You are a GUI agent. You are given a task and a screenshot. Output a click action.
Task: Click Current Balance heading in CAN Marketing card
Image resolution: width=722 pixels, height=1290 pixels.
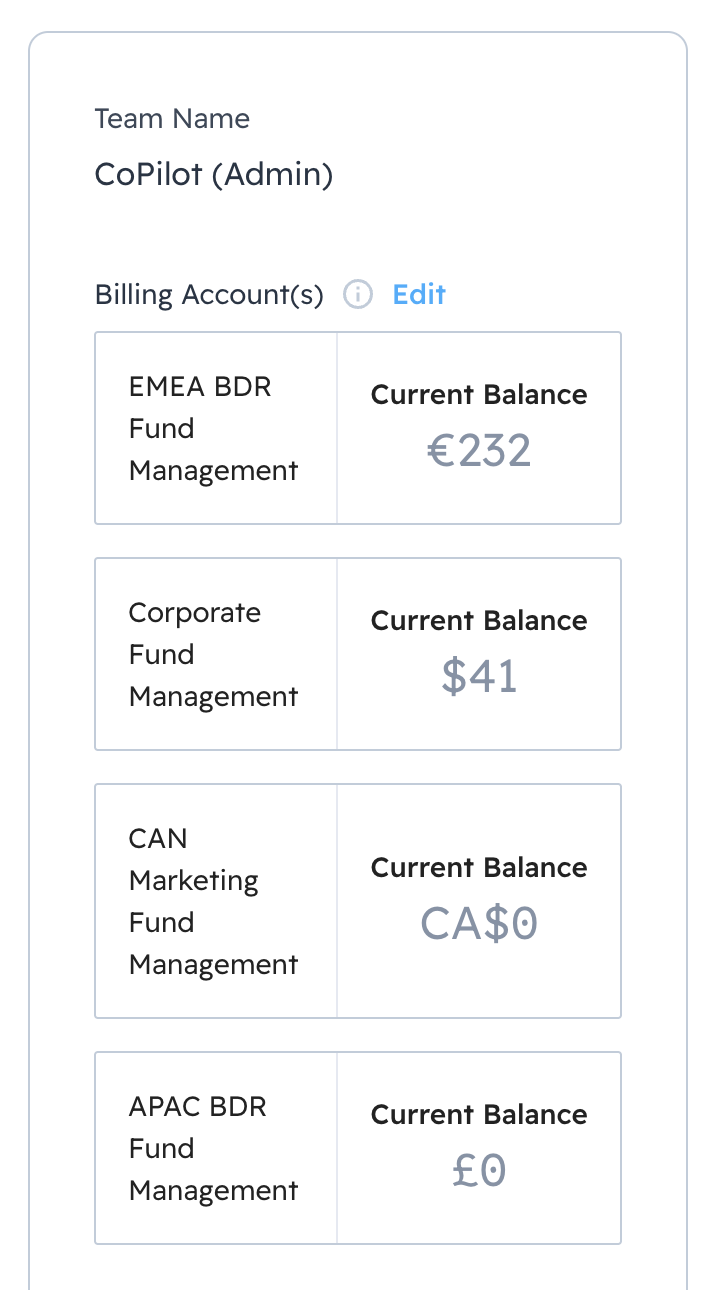click(479, 868)
